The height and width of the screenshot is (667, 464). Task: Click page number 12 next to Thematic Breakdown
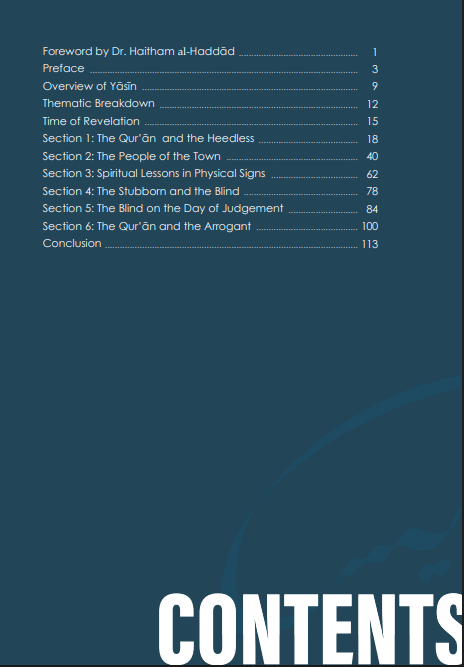373,104
